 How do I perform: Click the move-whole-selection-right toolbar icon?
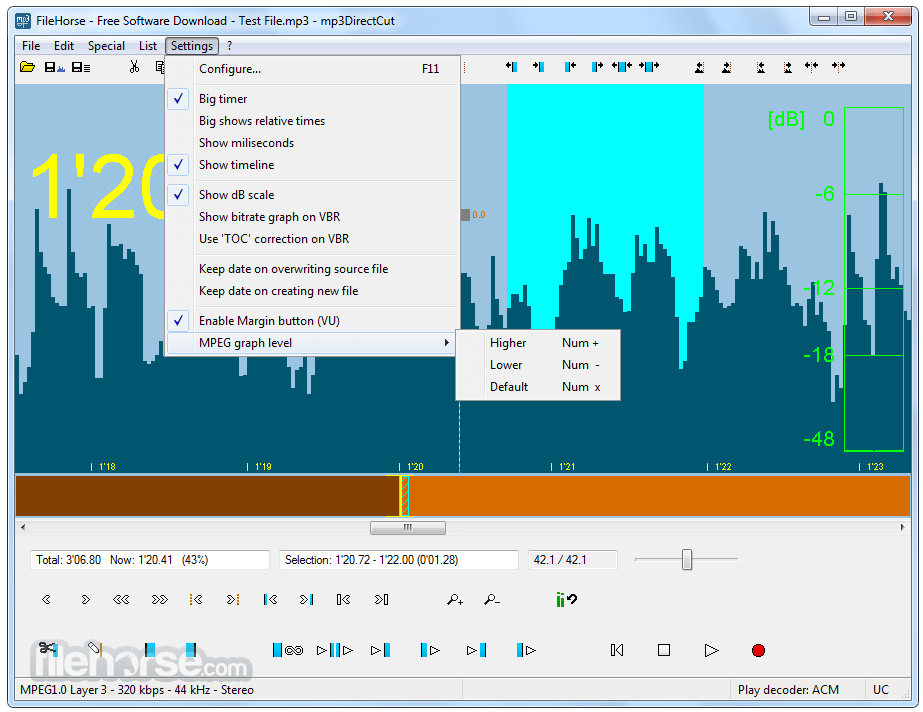pos(649,67)
